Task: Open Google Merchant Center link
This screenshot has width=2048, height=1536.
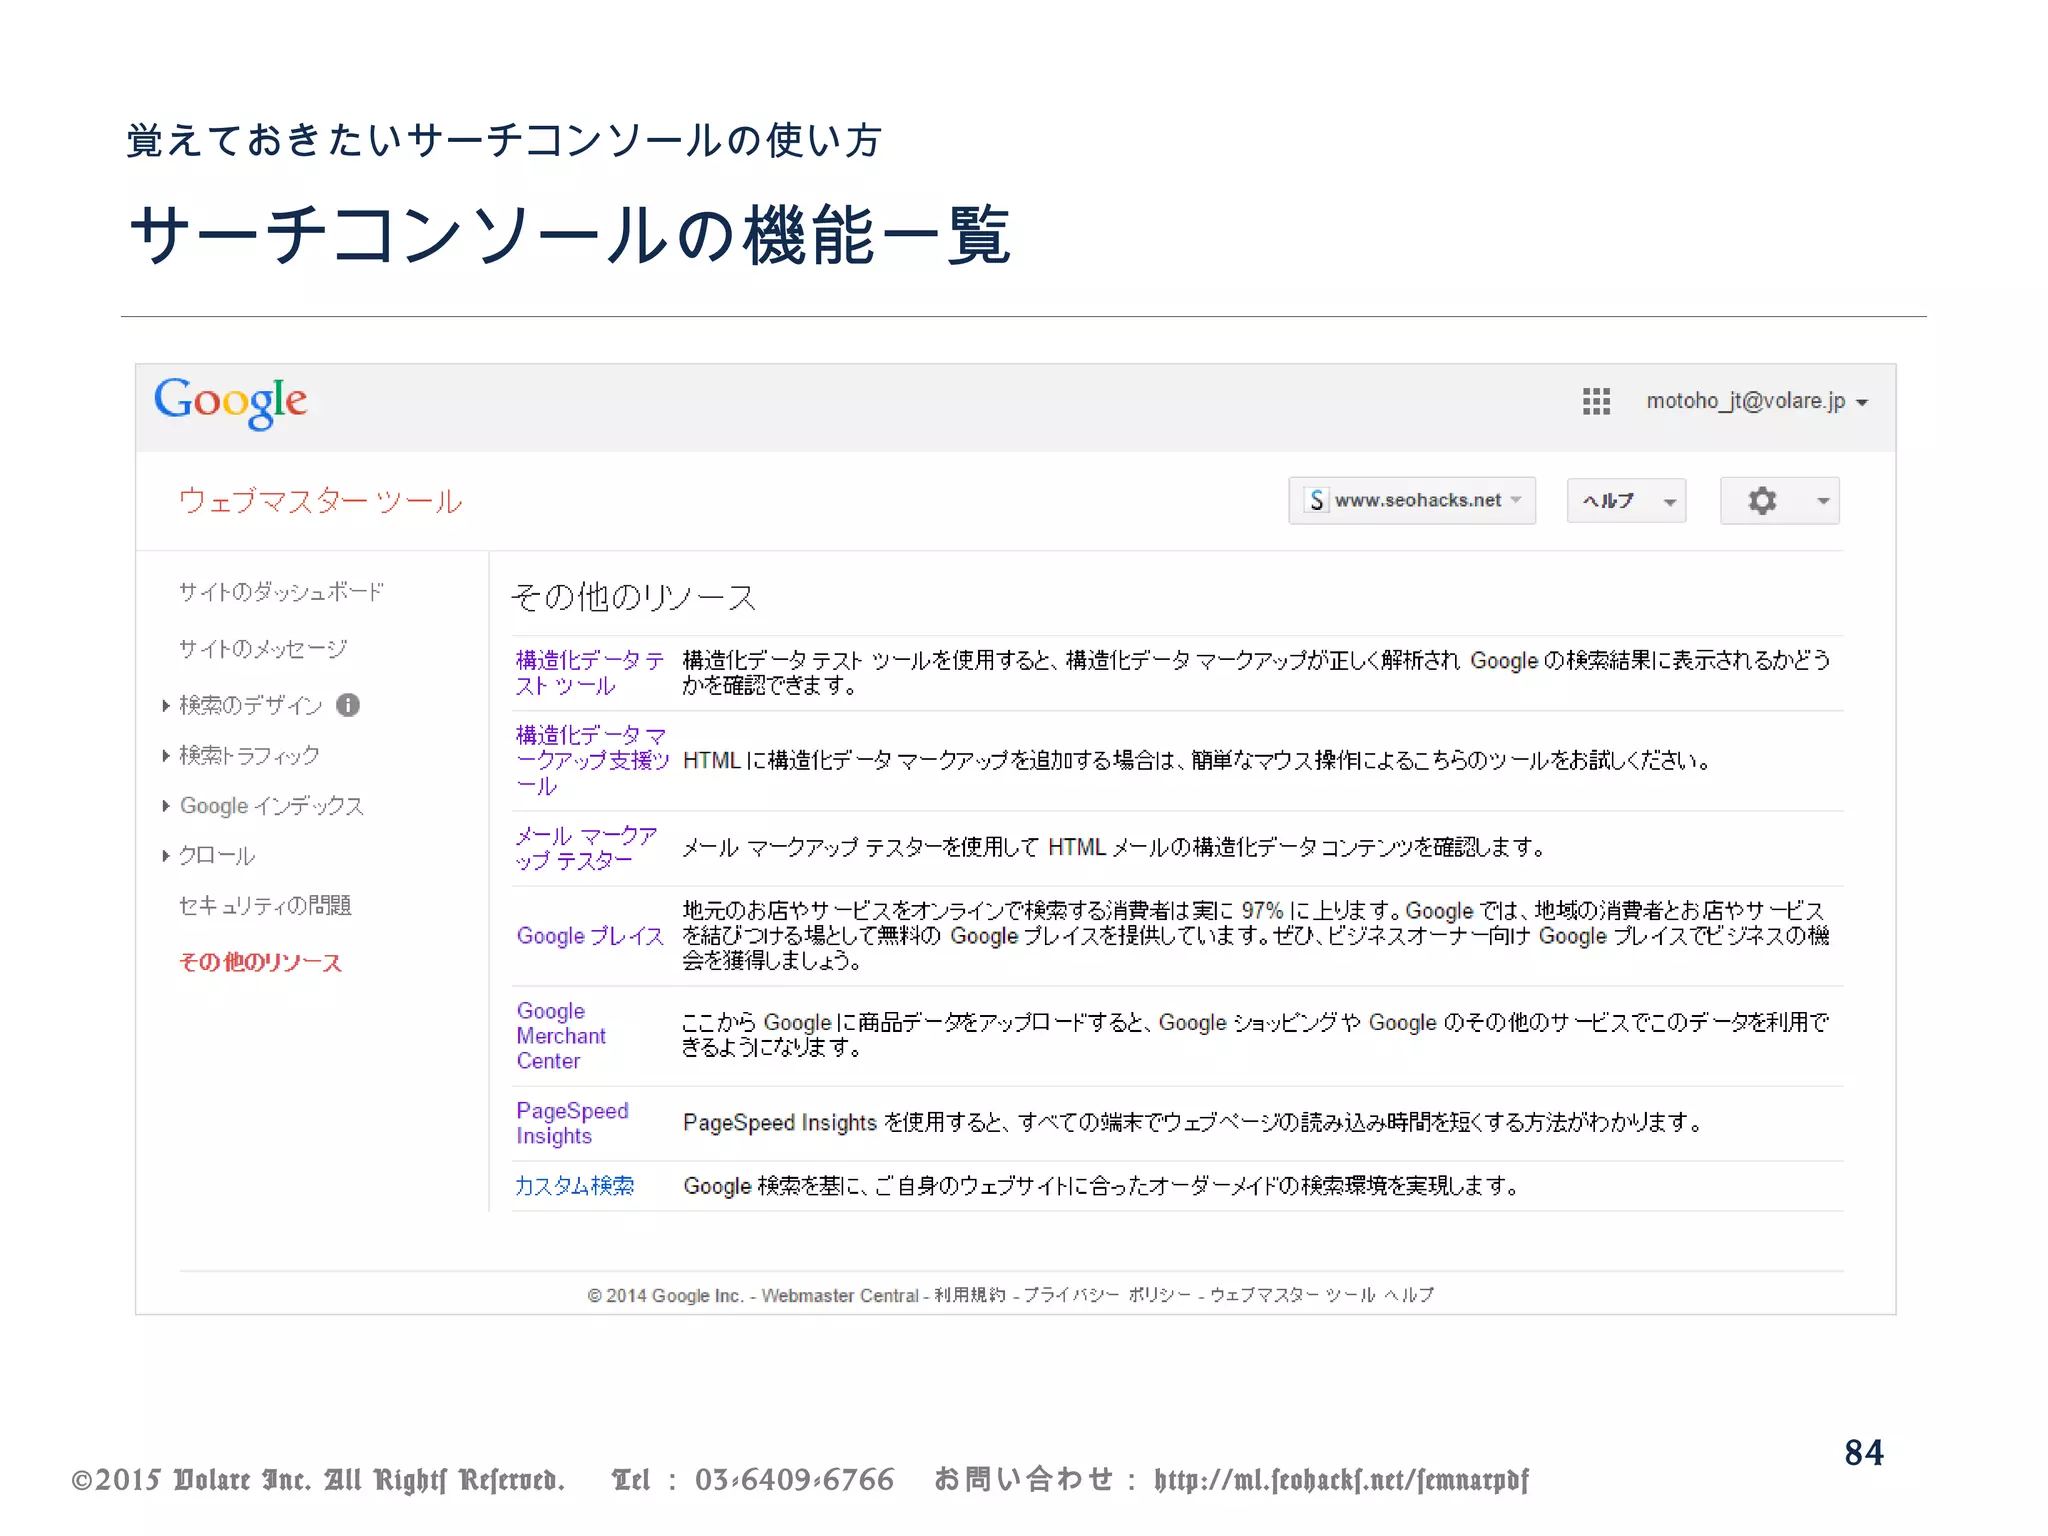Action: pyautogui.click(x=561, y=1036)
